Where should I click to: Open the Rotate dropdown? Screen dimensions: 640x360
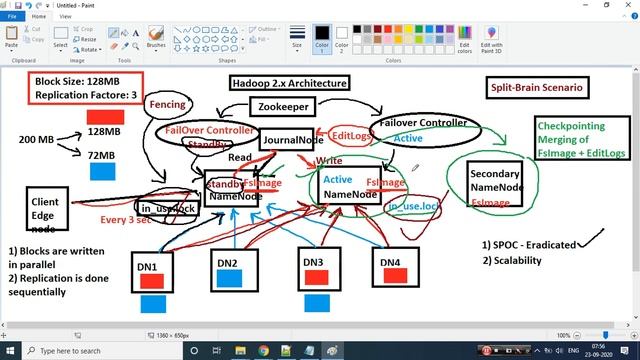tap(88, 50)
